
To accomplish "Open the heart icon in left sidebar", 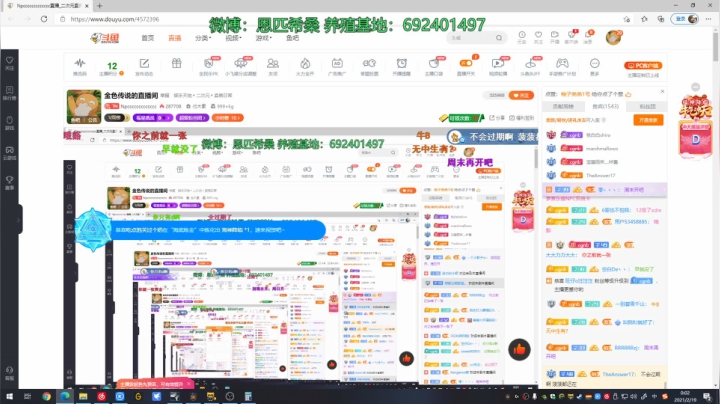I will pos(10,63).
